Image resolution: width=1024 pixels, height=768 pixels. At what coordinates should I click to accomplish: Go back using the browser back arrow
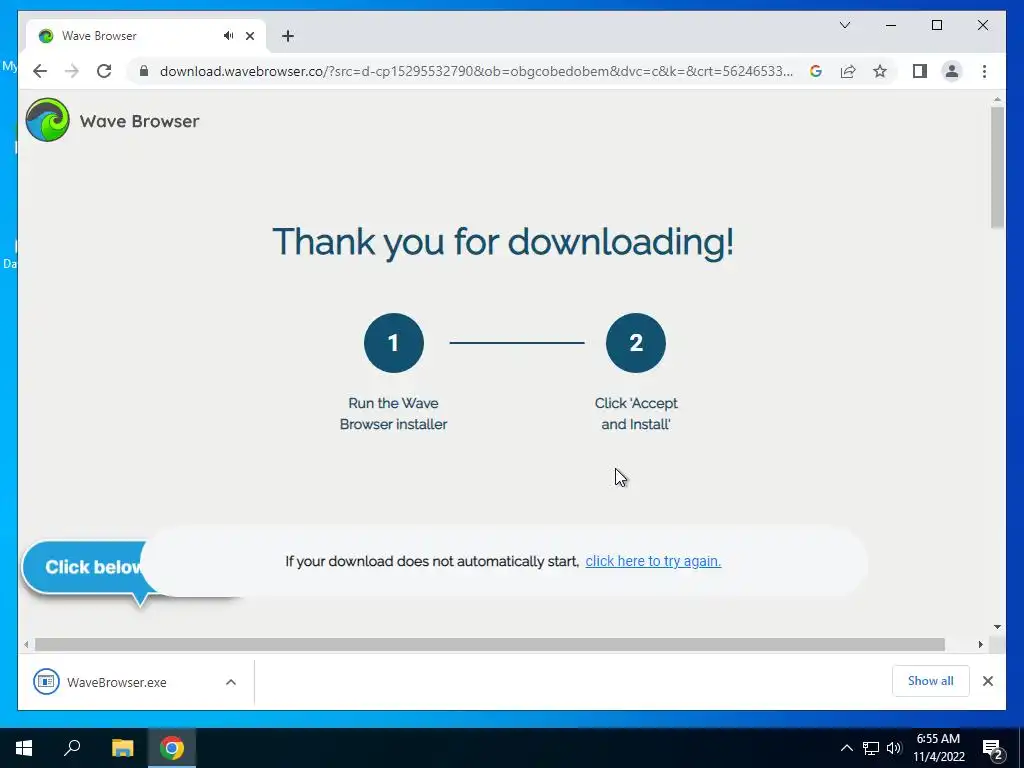pyautogui.click(x=40, y=71)
